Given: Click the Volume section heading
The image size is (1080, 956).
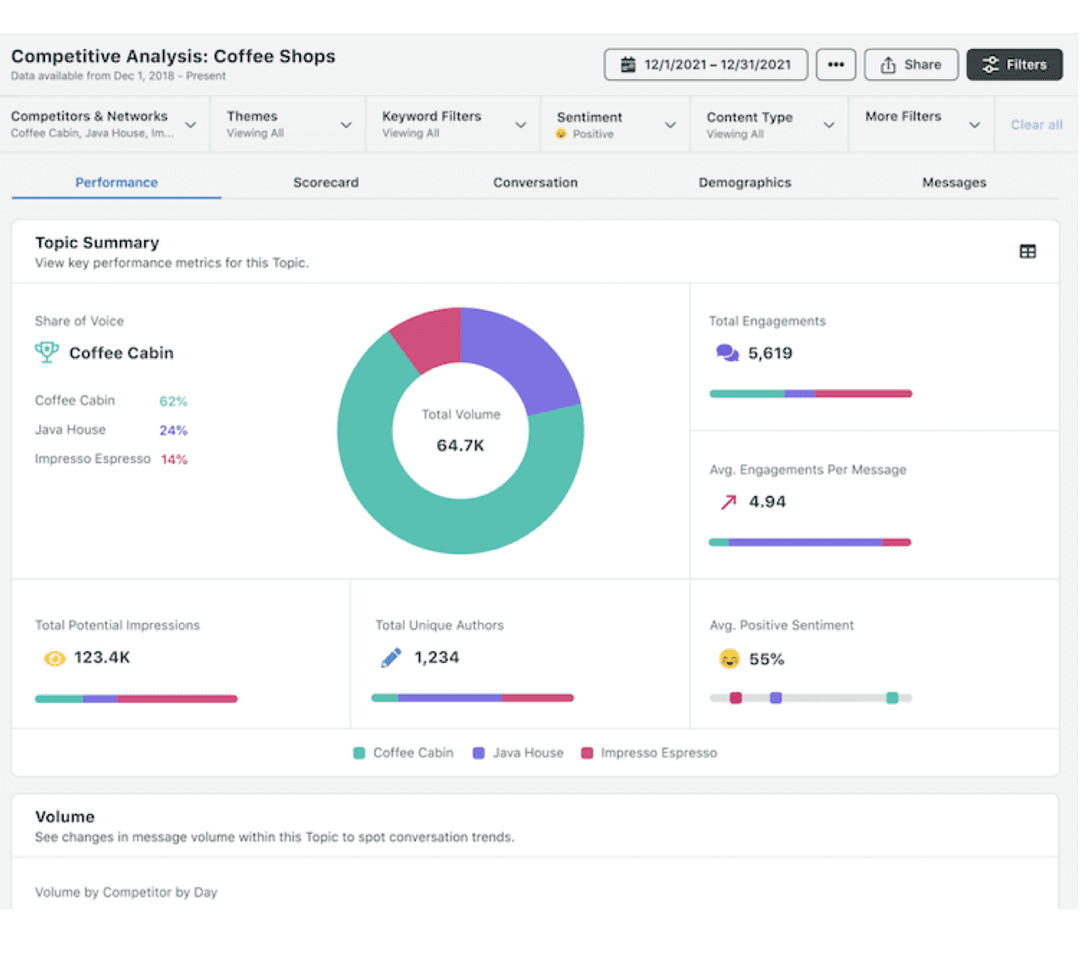Looking at the screenshot, I should click(x=65, y=817).
